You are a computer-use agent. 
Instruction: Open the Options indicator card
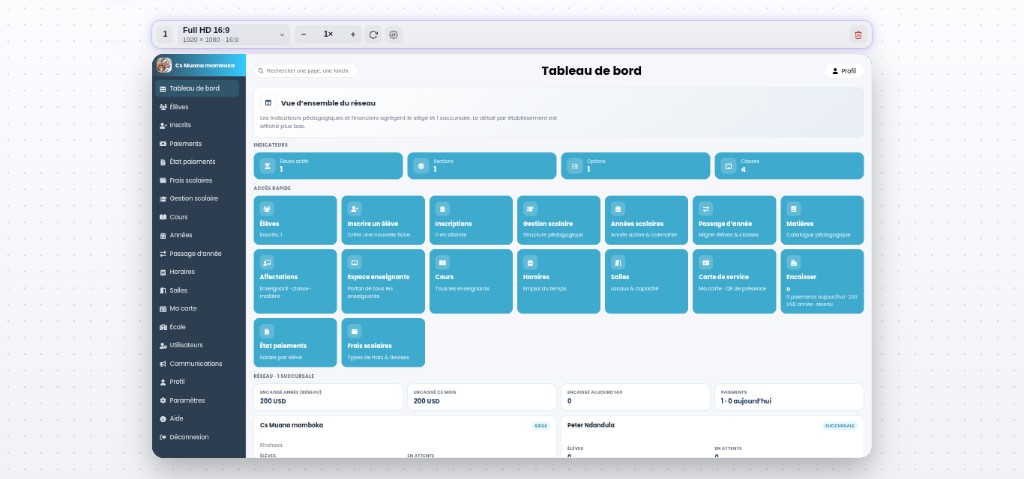point(635,166)
